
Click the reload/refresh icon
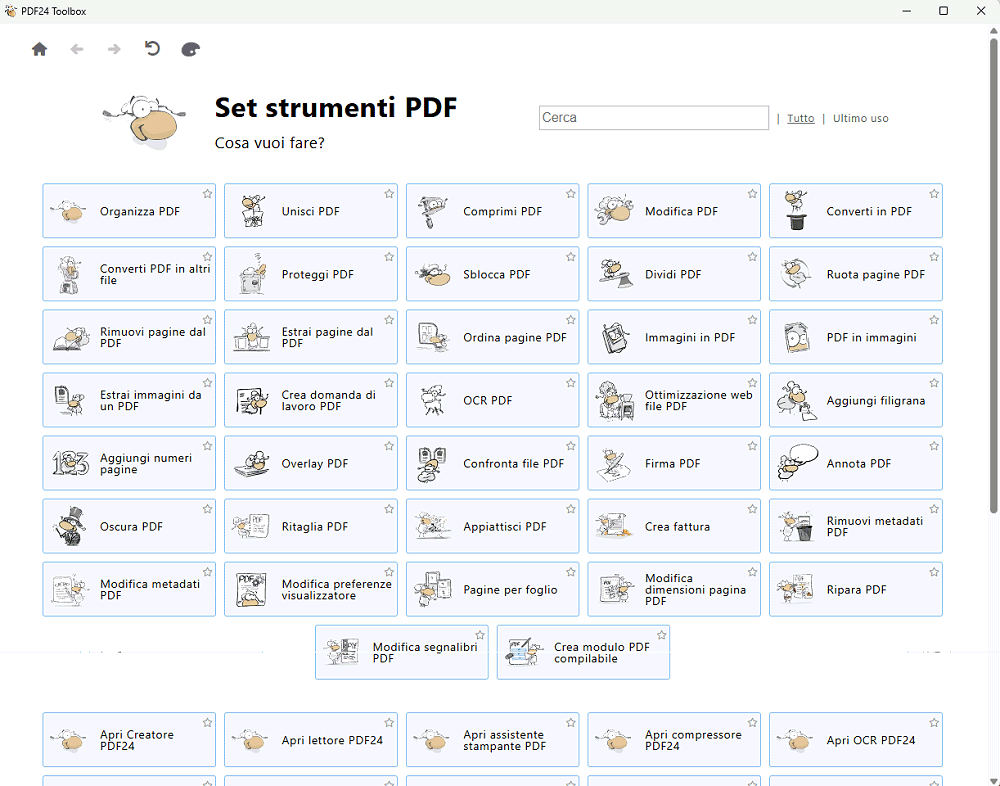tap(152, 48)
